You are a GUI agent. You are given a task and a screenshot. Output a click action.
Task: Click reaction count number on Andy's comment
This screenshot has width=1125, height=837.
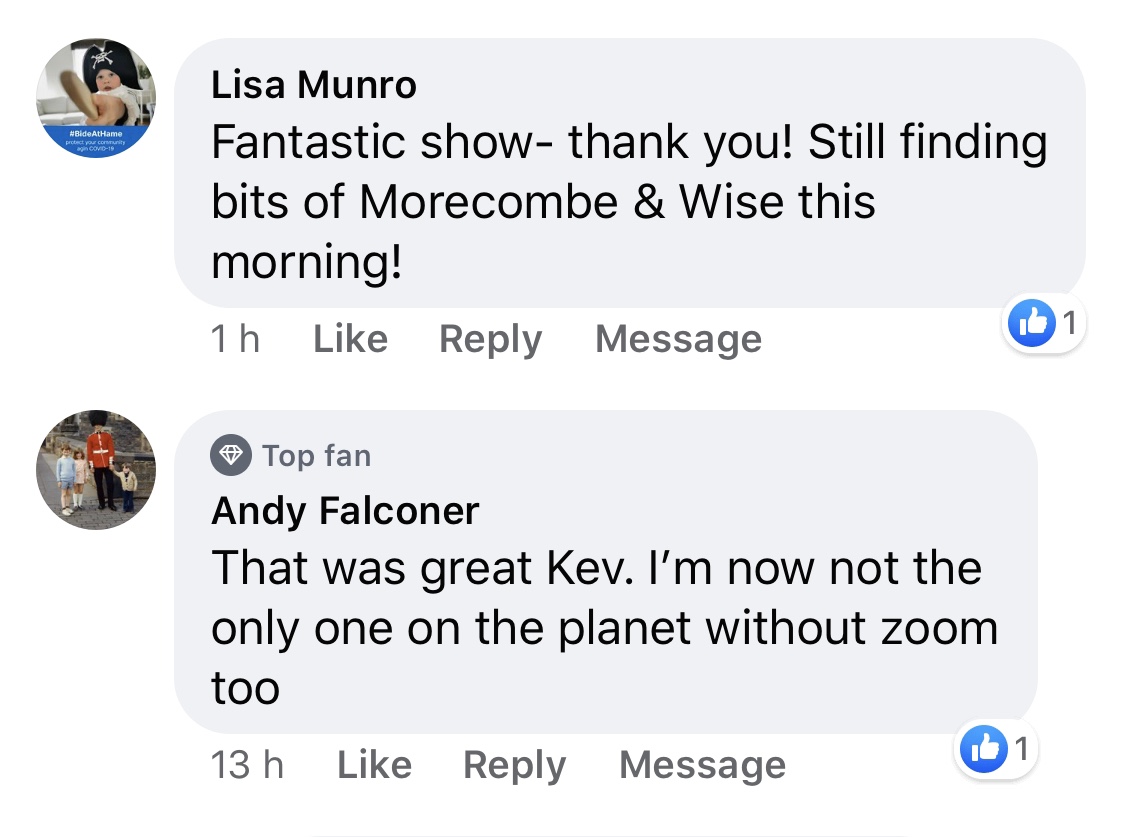1020,748
